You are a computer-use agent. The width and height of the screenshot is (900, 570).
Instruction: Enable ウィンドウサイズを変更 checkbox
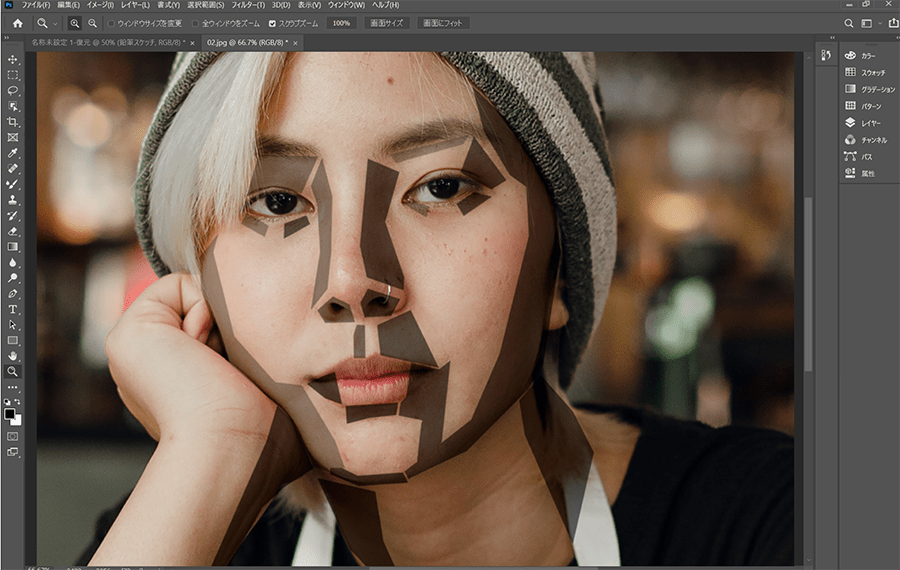111,23
